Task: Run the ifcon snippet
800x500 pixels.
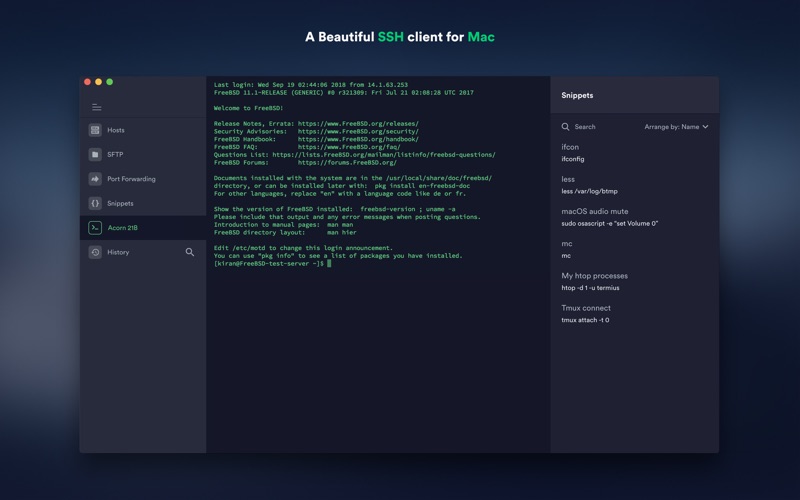Action: click(573, 153)
